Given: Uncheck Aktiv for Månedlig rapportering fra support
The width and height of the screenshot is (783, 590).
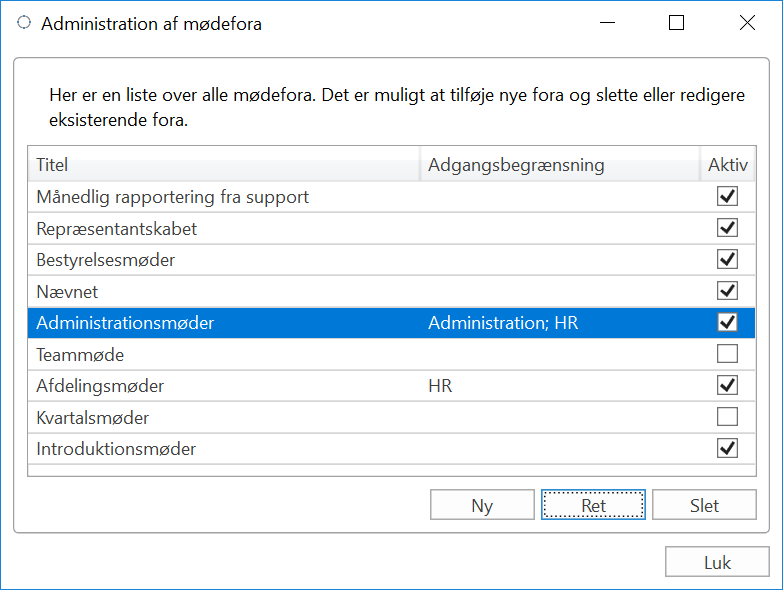Looking at the screenshot, I should (x=727, y=197).
